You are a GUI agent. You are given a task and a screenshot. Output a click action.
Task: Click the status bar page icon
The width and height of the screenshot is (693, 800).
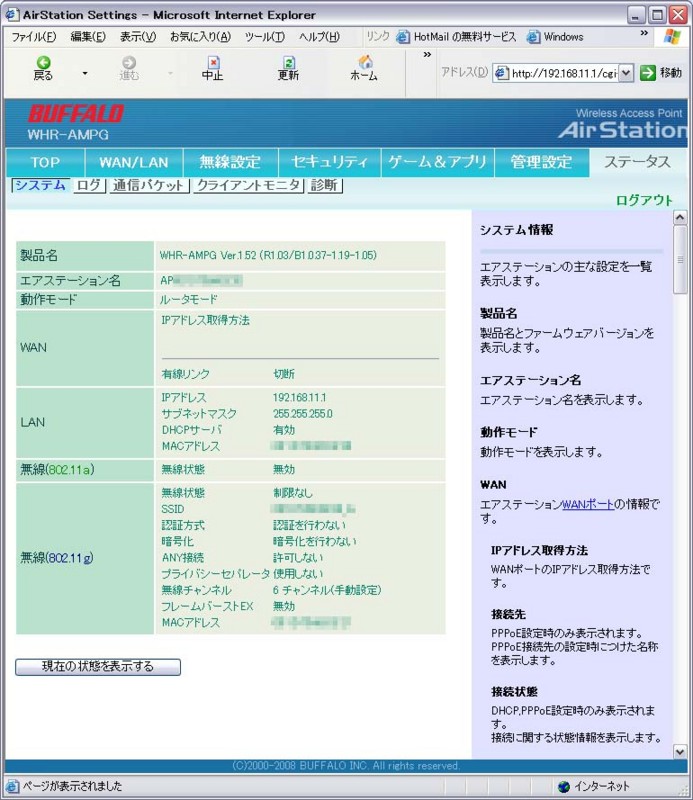[12, 786]
